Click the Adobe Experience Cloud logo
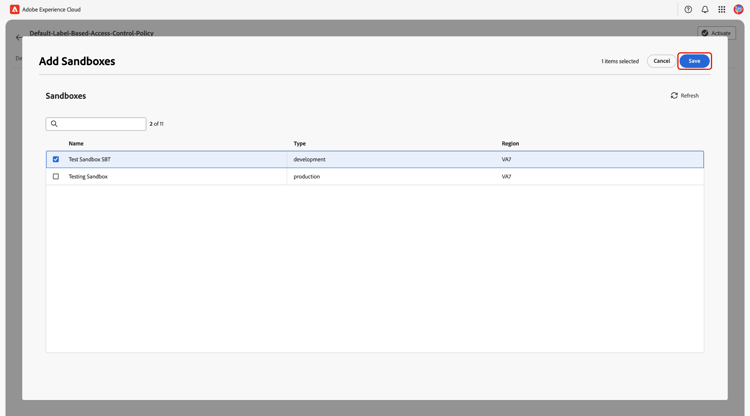The image size is (750, 416). point(15,10)
